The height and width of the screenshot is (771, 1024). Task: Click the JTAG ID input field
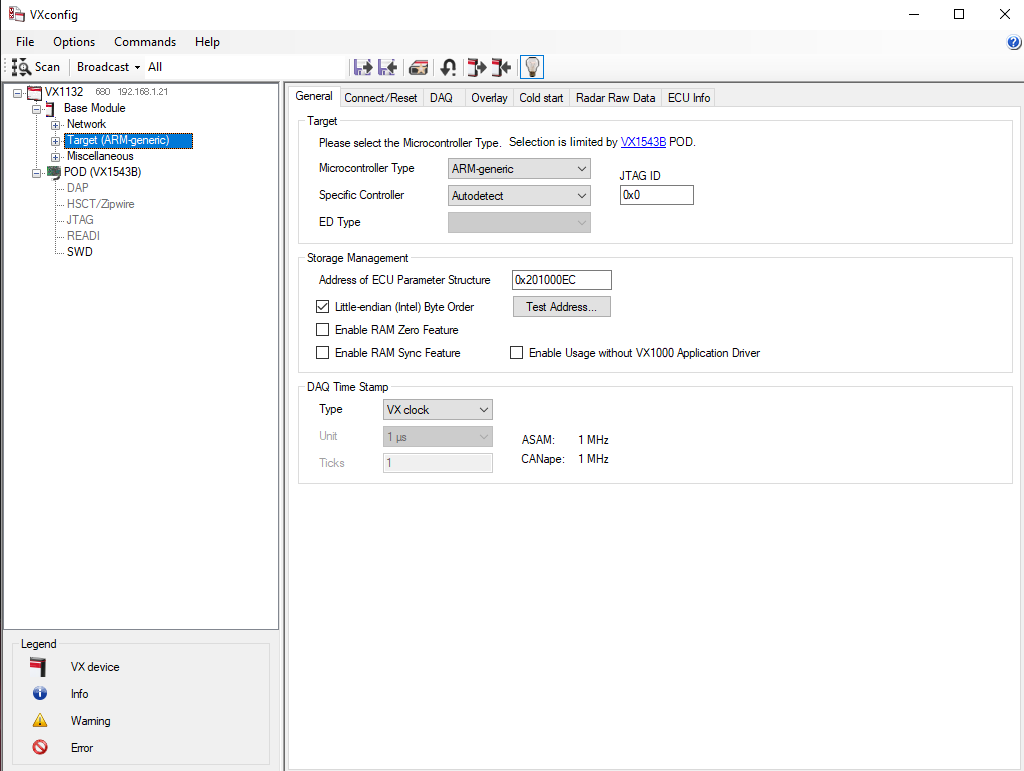point(656,195)
